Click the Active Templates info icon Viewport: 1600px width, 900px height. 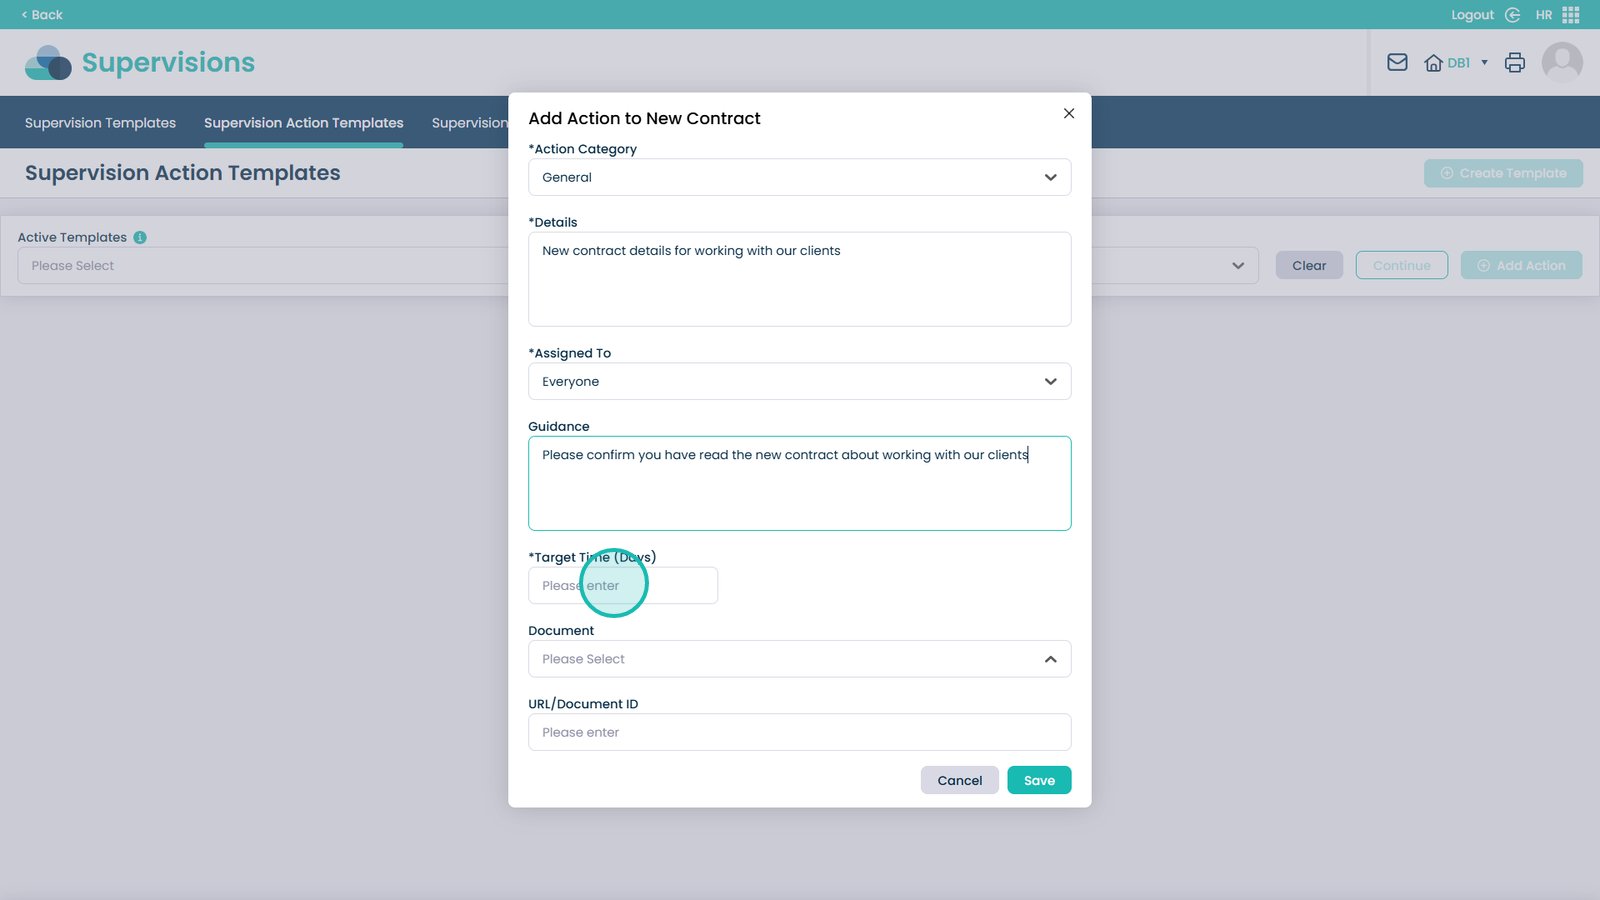140,237
